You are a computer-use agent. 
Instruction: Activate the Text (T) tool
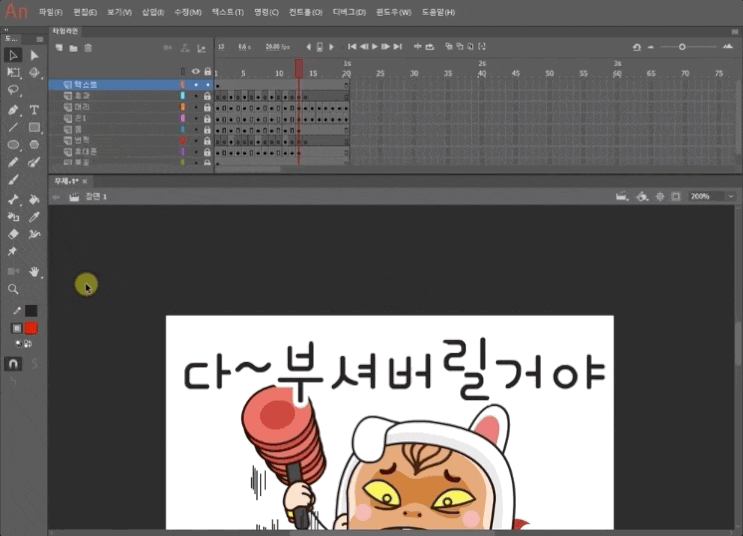(34, 110)
